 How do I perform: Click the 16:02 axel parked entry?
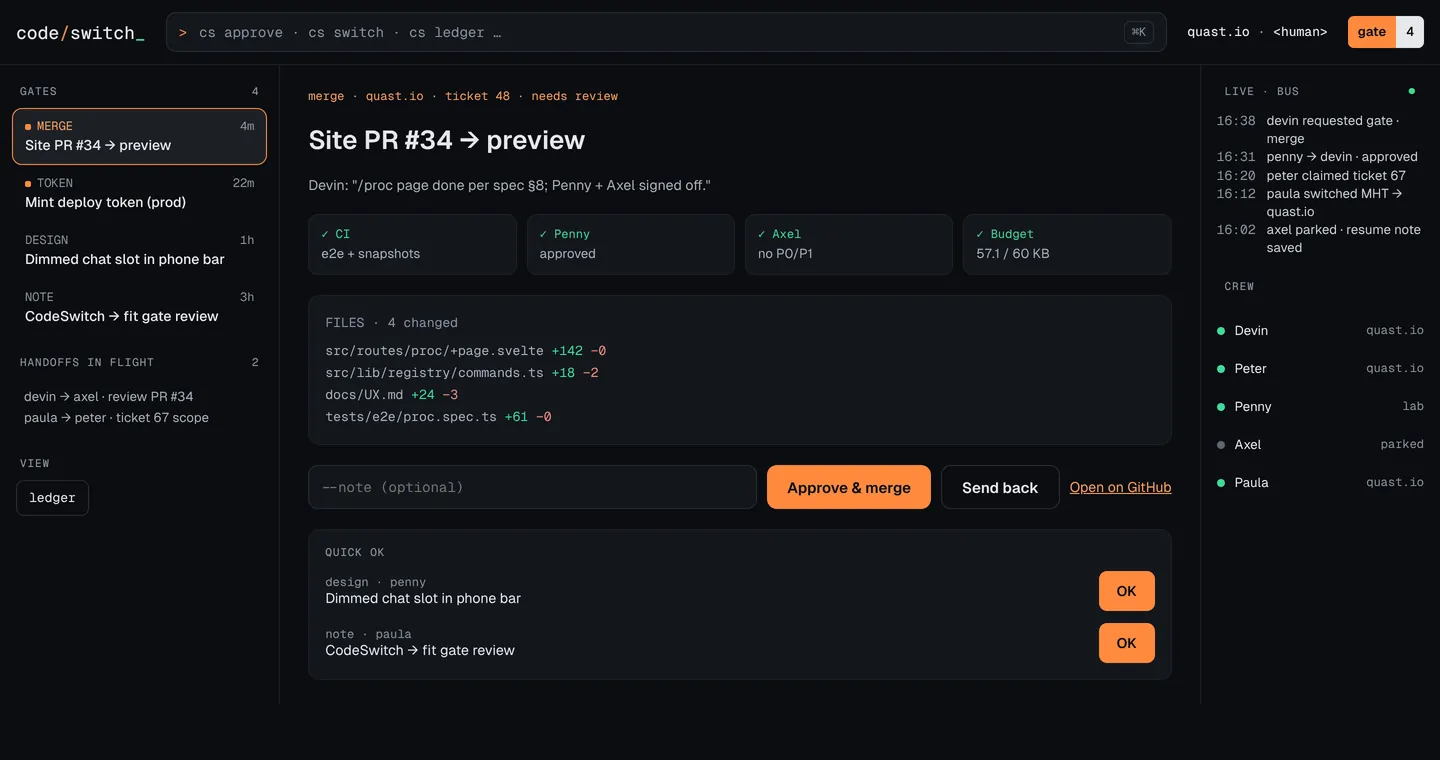(x=1319, y=239)
